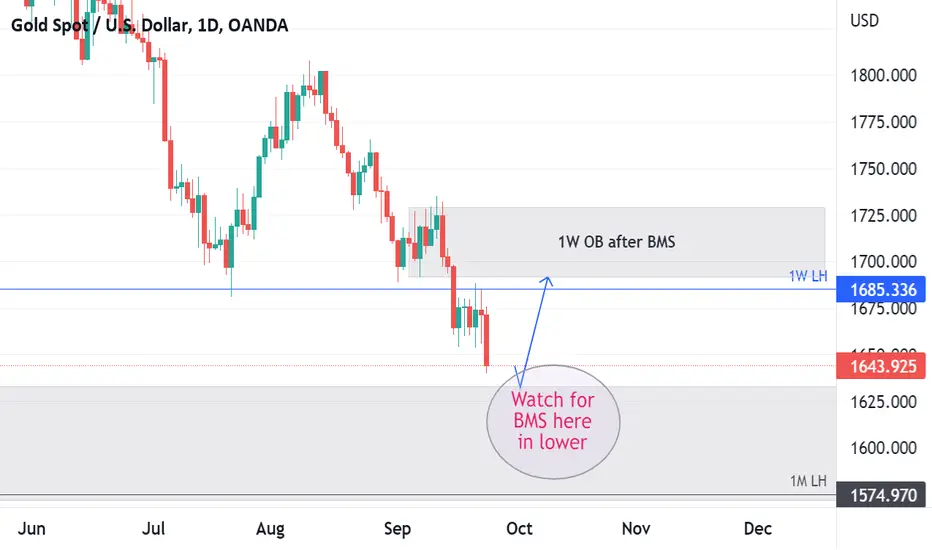Viewport: 932px width, 550px height.
Task: Select the 1685.336 blue price label
Action: click(881, 290)
